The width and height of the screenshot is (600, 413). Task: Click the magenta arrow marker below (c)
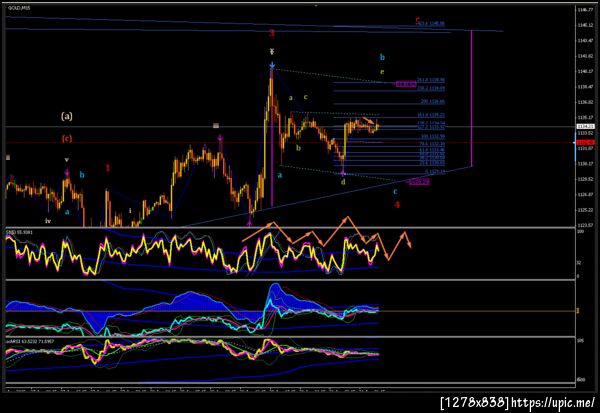67,173
